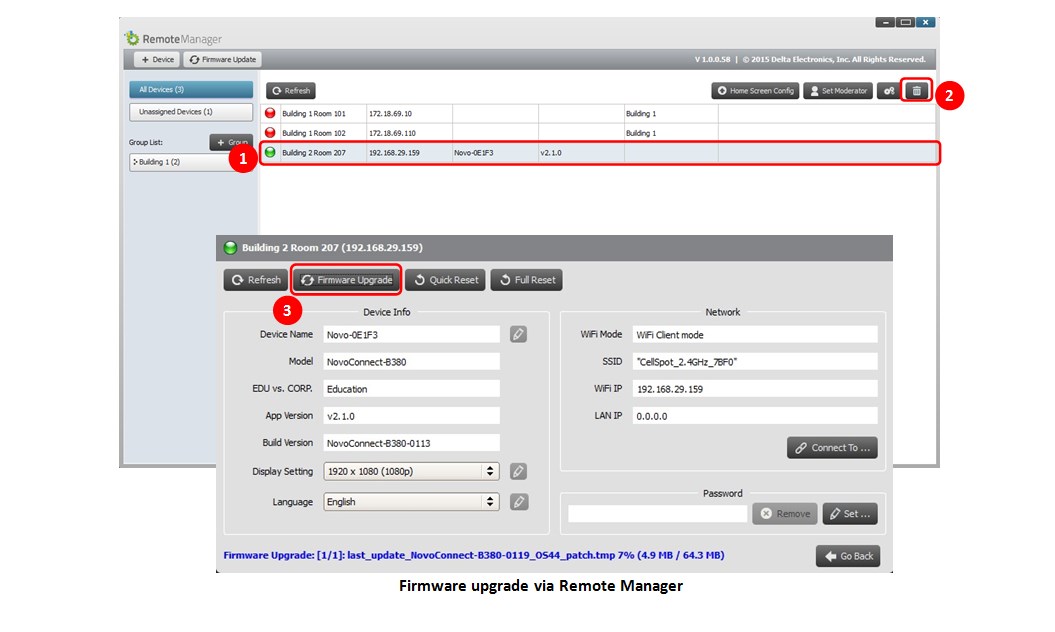Select All Devices (3) filter
The height and width of the screenshot is (632, 1055).
click(x=191, y=90)
